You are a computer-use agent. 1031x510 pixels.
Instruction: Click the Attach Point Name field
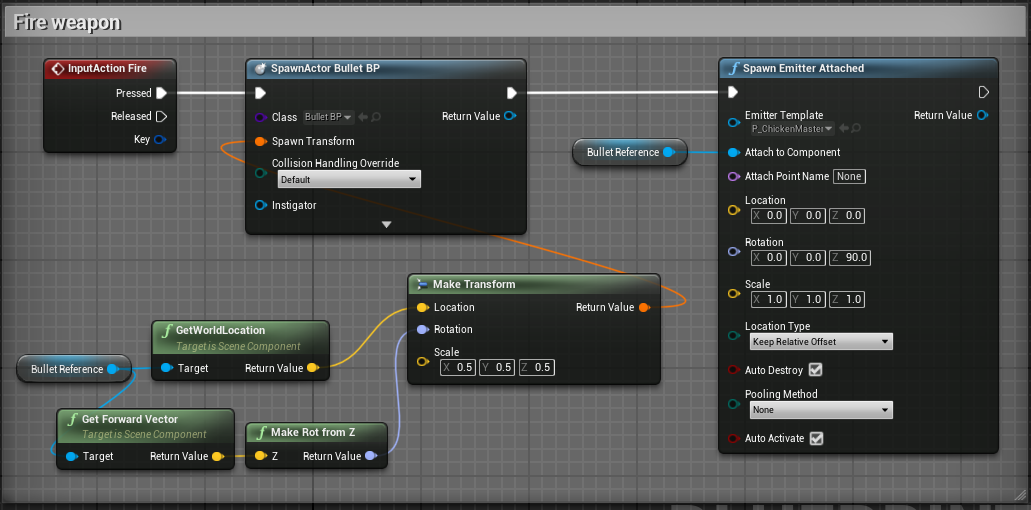[x=849, y=177]
